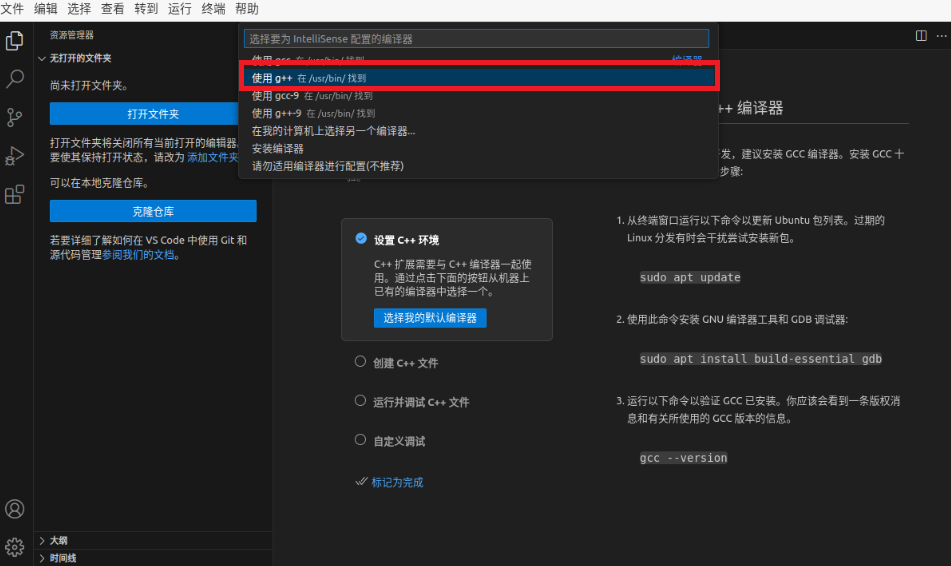951x566 pixels.
Task: Follow the 参阅我们的文档 link
Action: pos(138,255)
